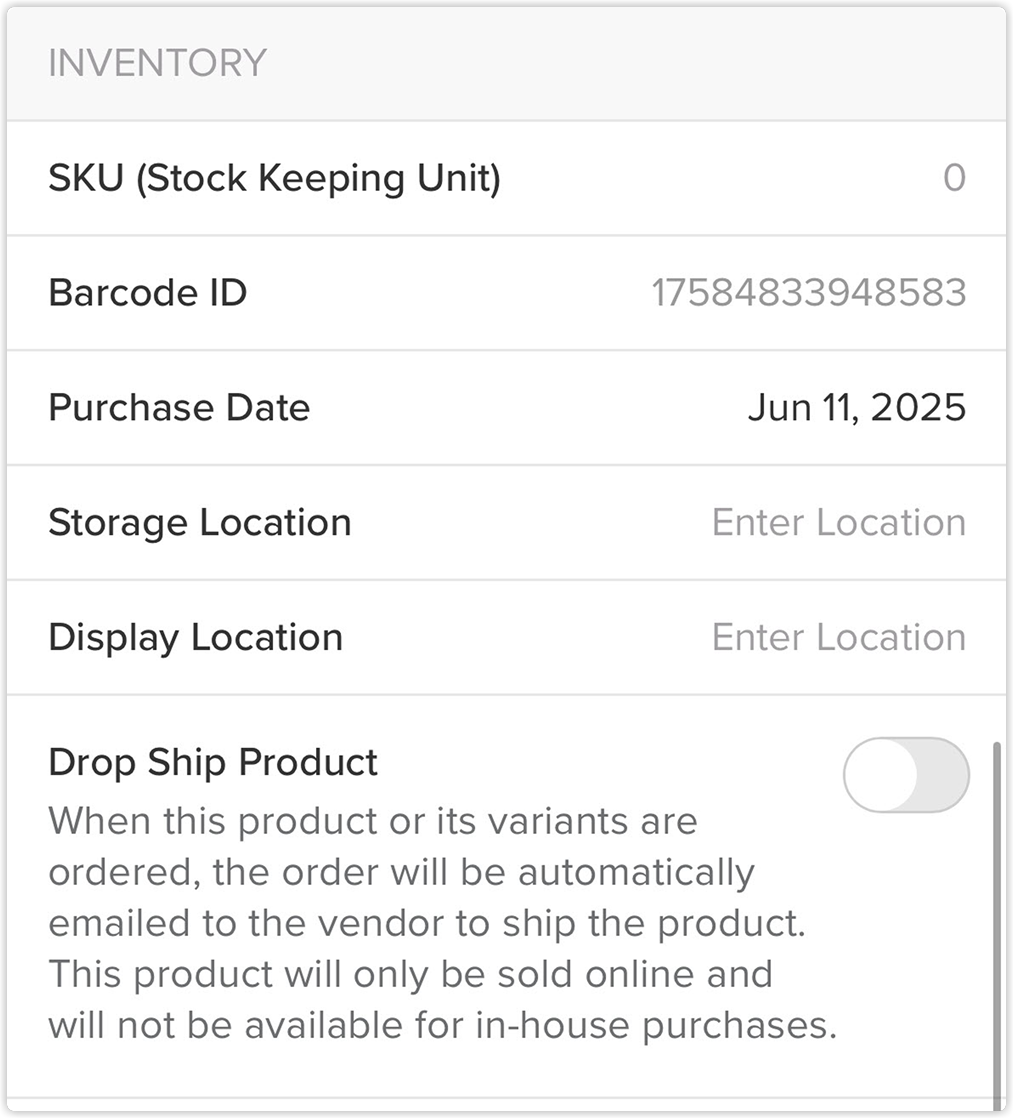Open the Purchase Date picker Jun 11, 2025

[857, 407]
